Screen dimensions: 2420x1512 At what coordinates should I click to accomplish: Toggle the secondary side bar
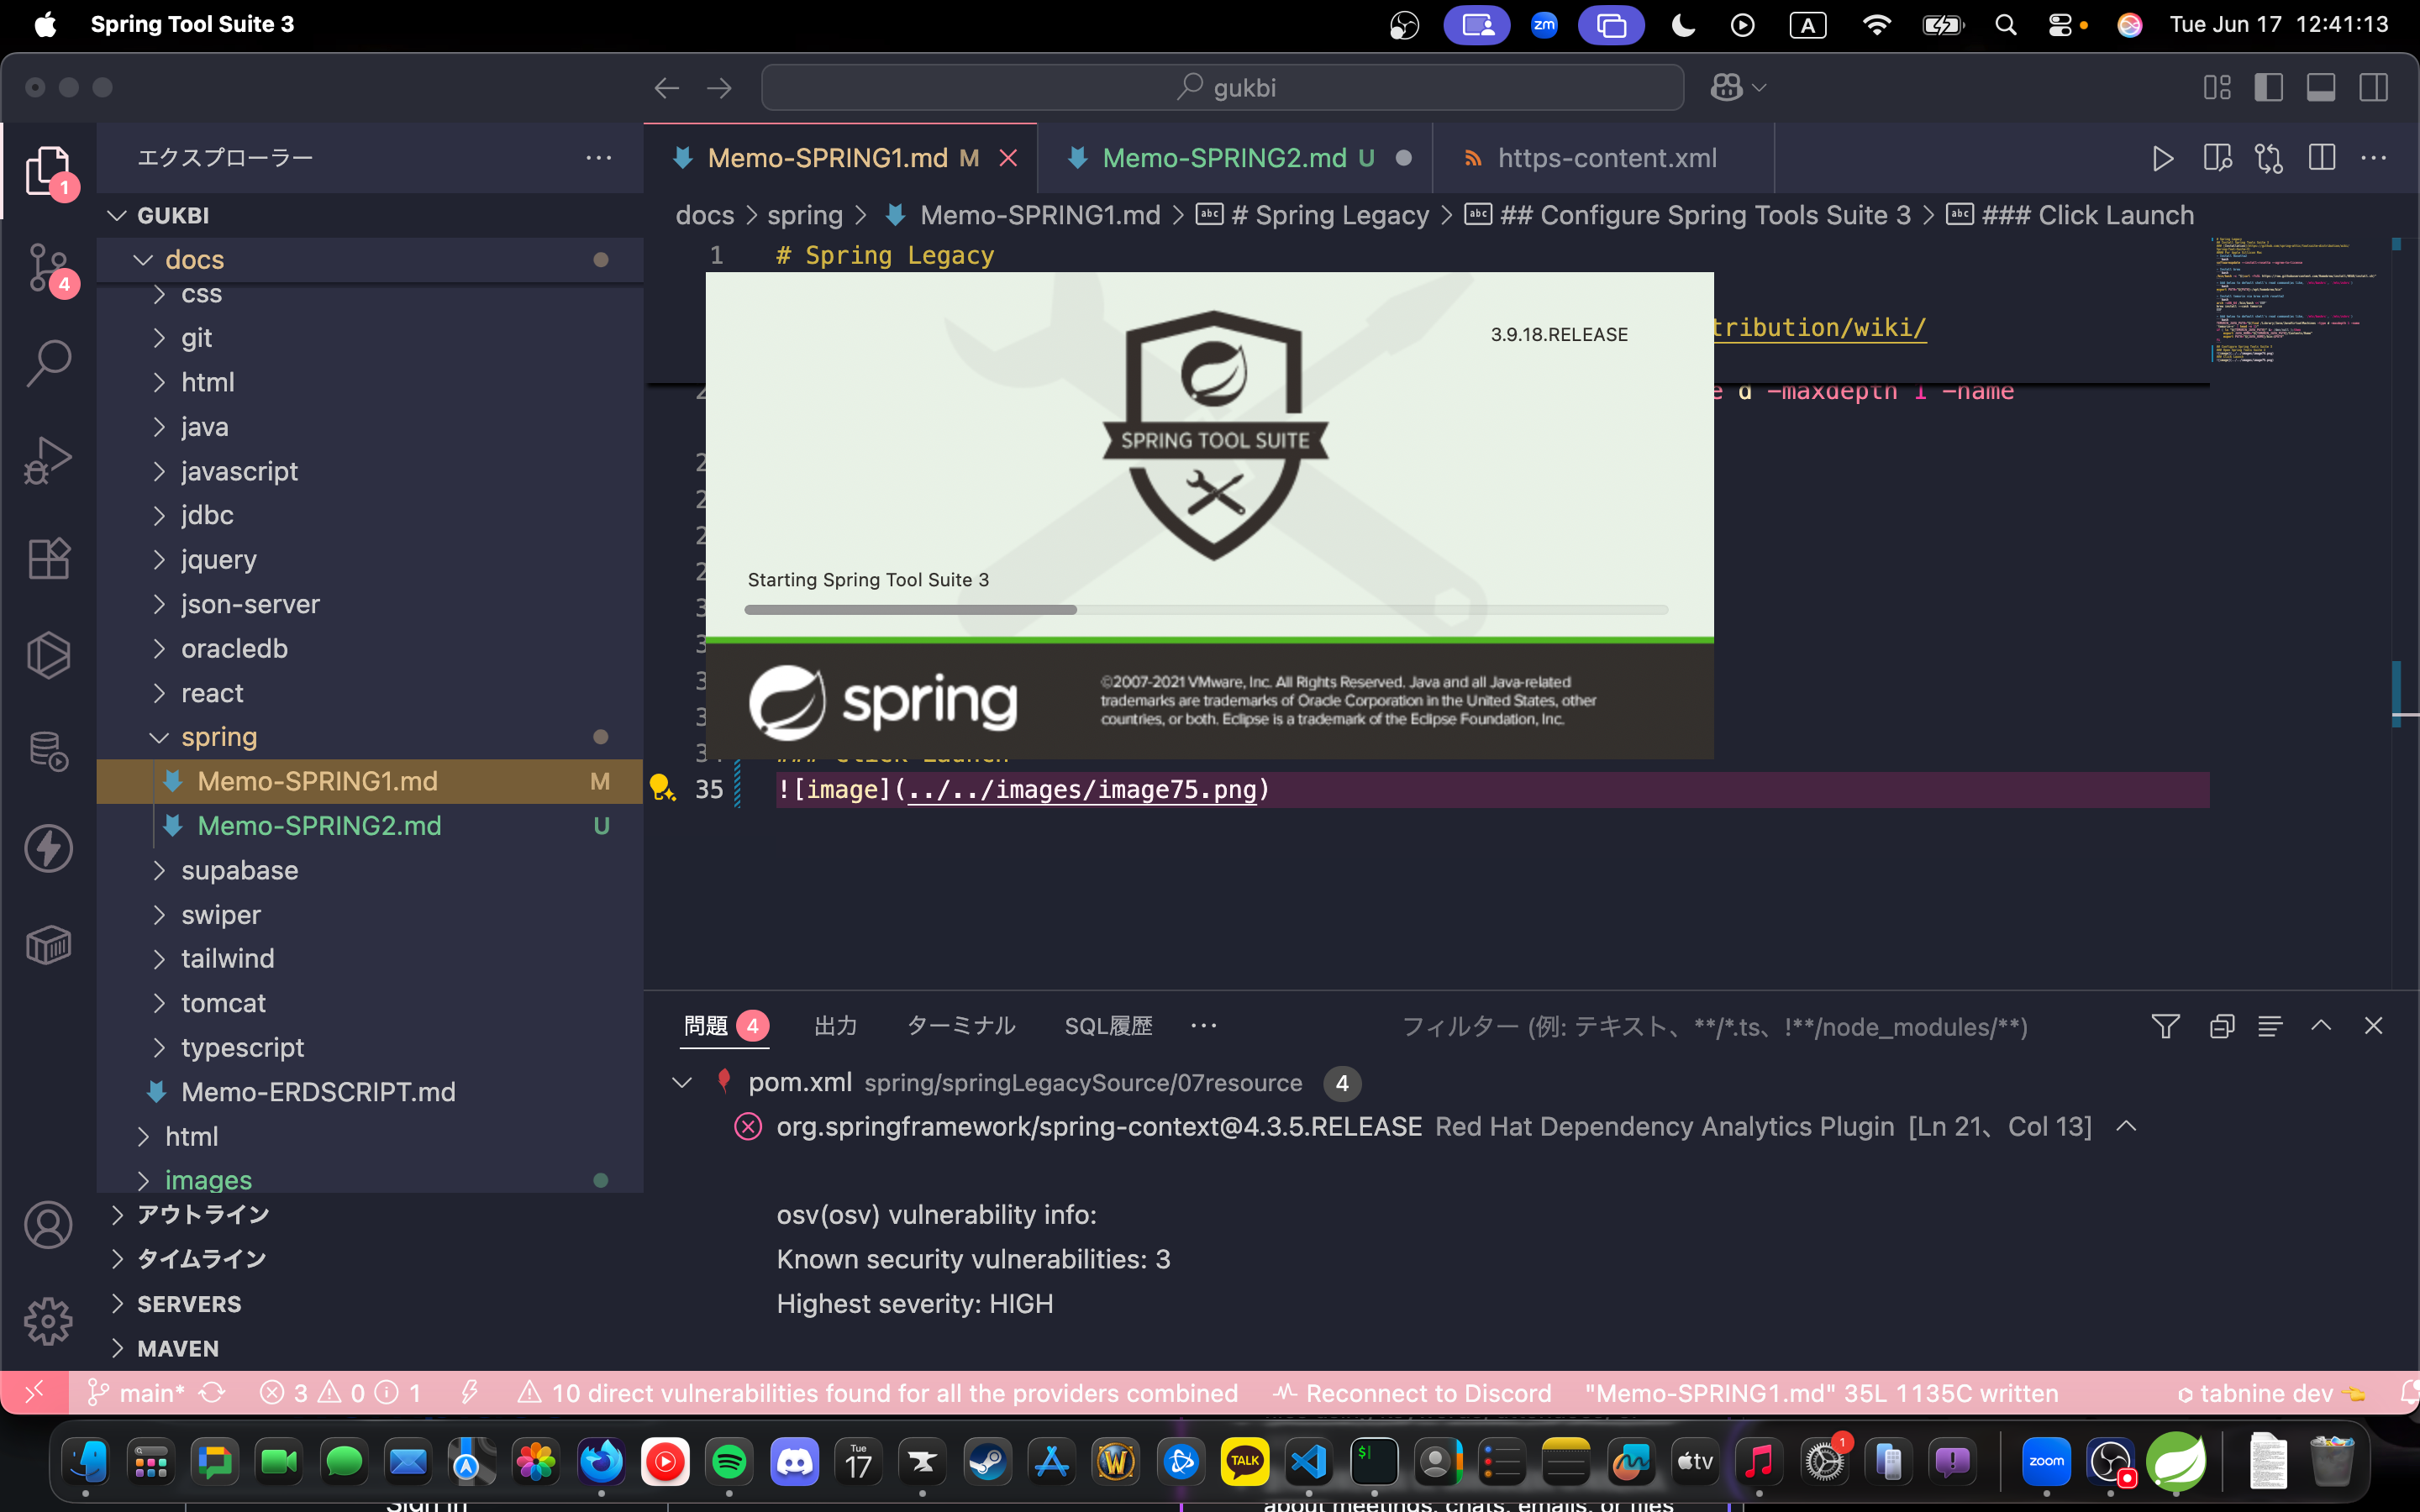[2374, 87]
